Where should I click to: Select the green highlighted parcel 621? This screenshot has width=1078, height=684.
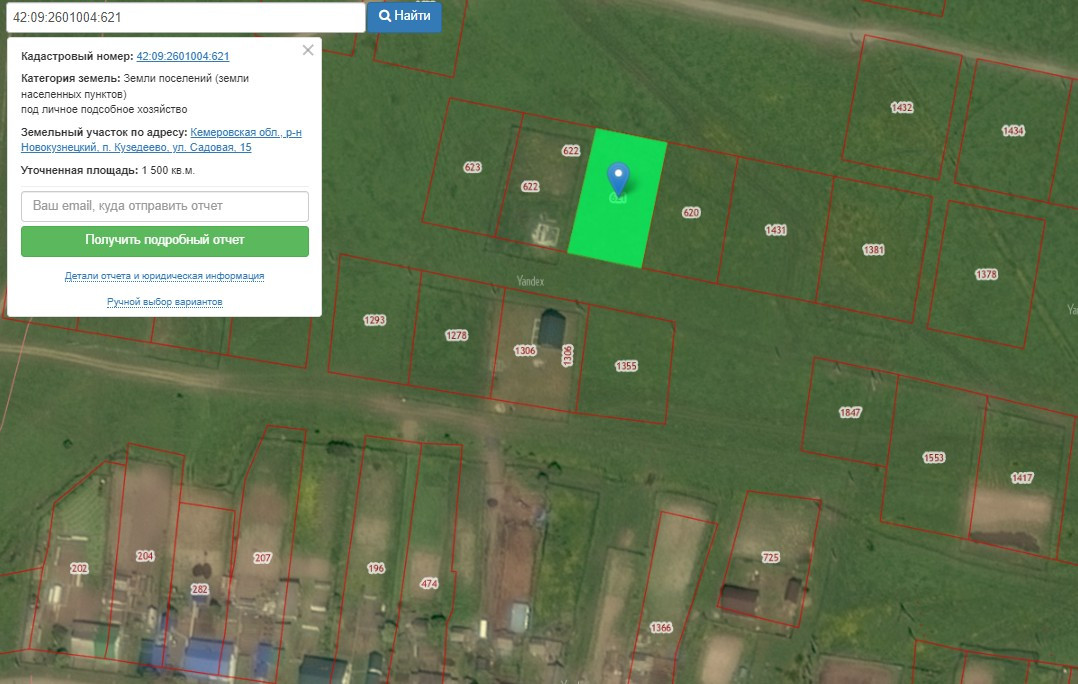617,198
